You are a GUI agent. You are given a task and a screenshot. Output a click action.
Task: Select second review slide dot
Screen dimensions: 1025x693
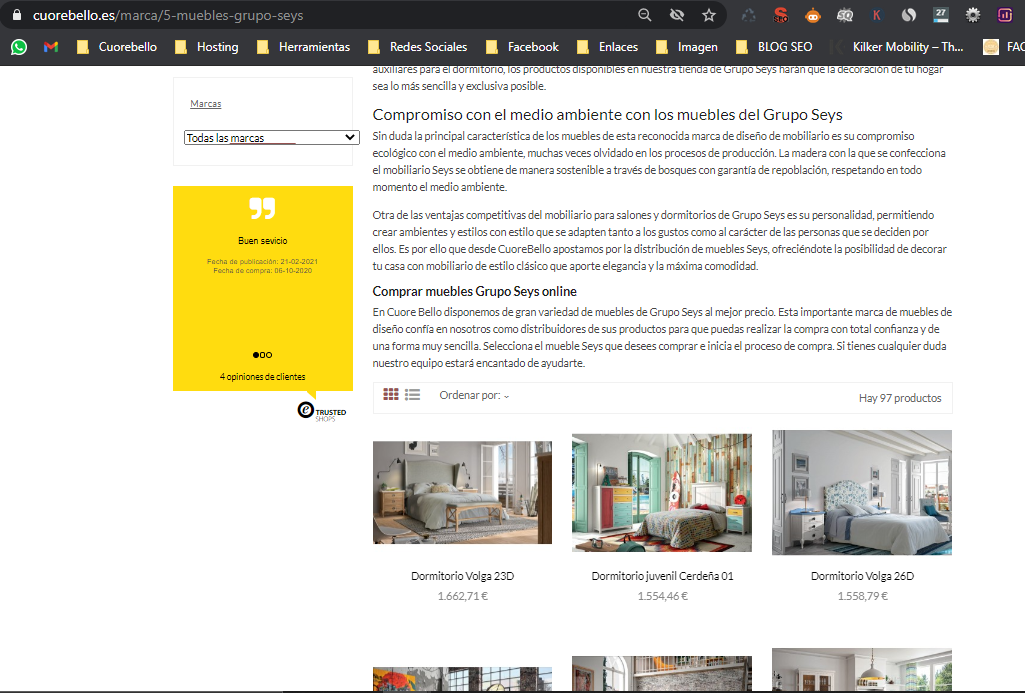pos(262,355)
